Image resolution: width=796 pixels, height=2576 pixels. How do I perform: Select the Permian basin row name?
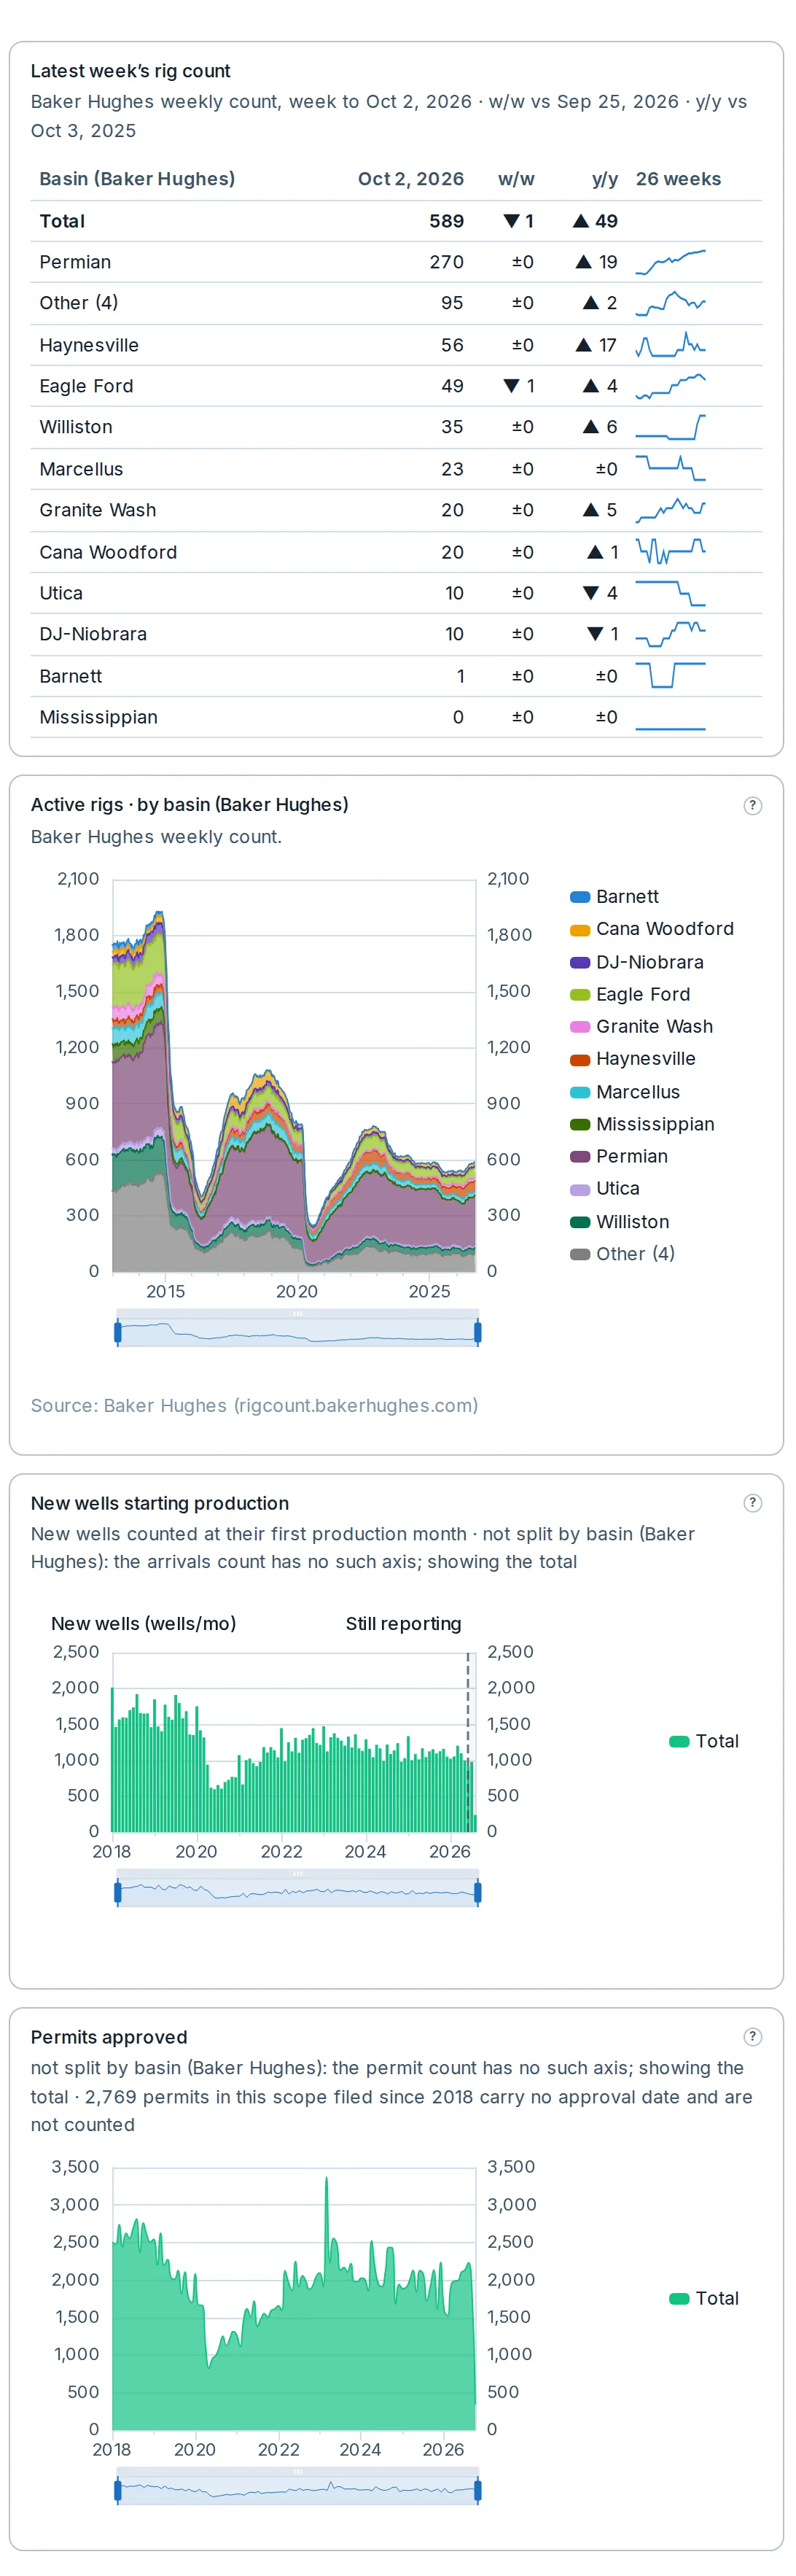[x=75, y=262]
